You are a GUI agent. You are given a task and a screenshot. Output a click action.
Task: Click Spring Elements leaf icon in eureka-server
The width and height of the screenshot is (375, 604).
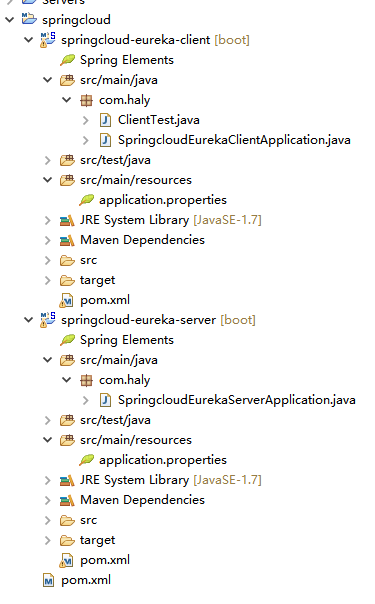tap(67, 340)
